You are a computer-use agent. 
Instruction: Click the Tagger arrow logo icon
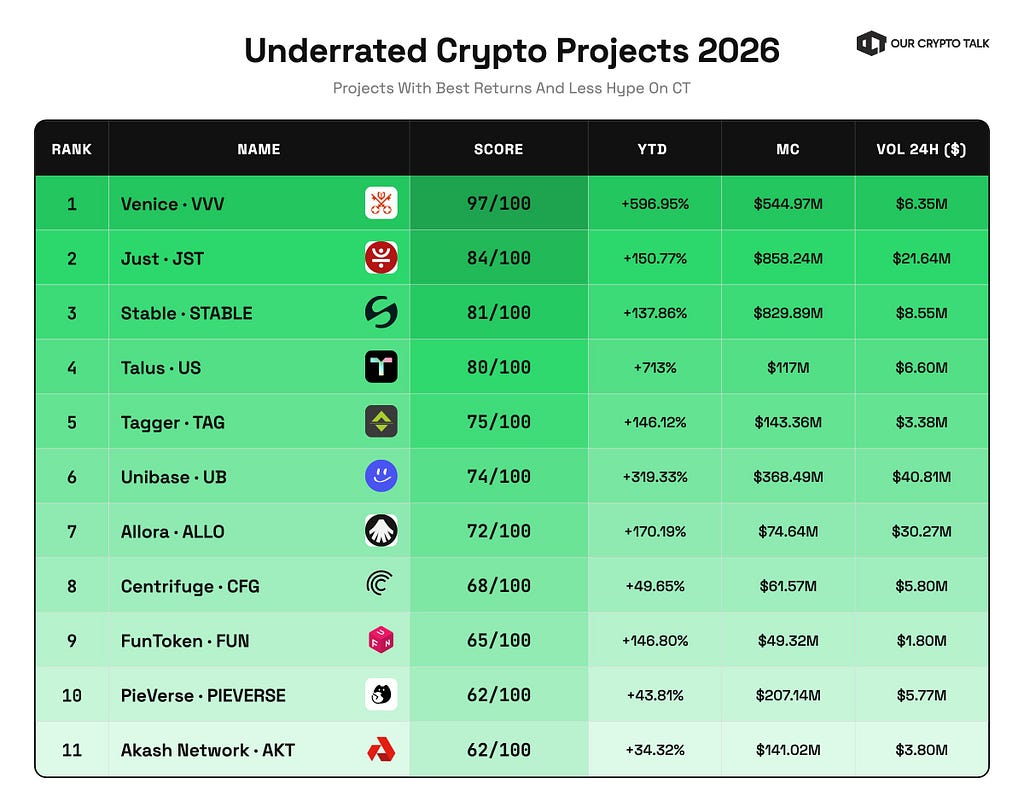381,421
